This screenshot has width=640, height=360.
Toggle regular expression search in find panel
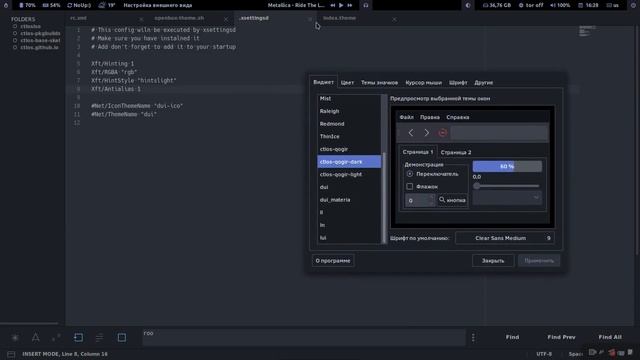[x=15, y=338]
